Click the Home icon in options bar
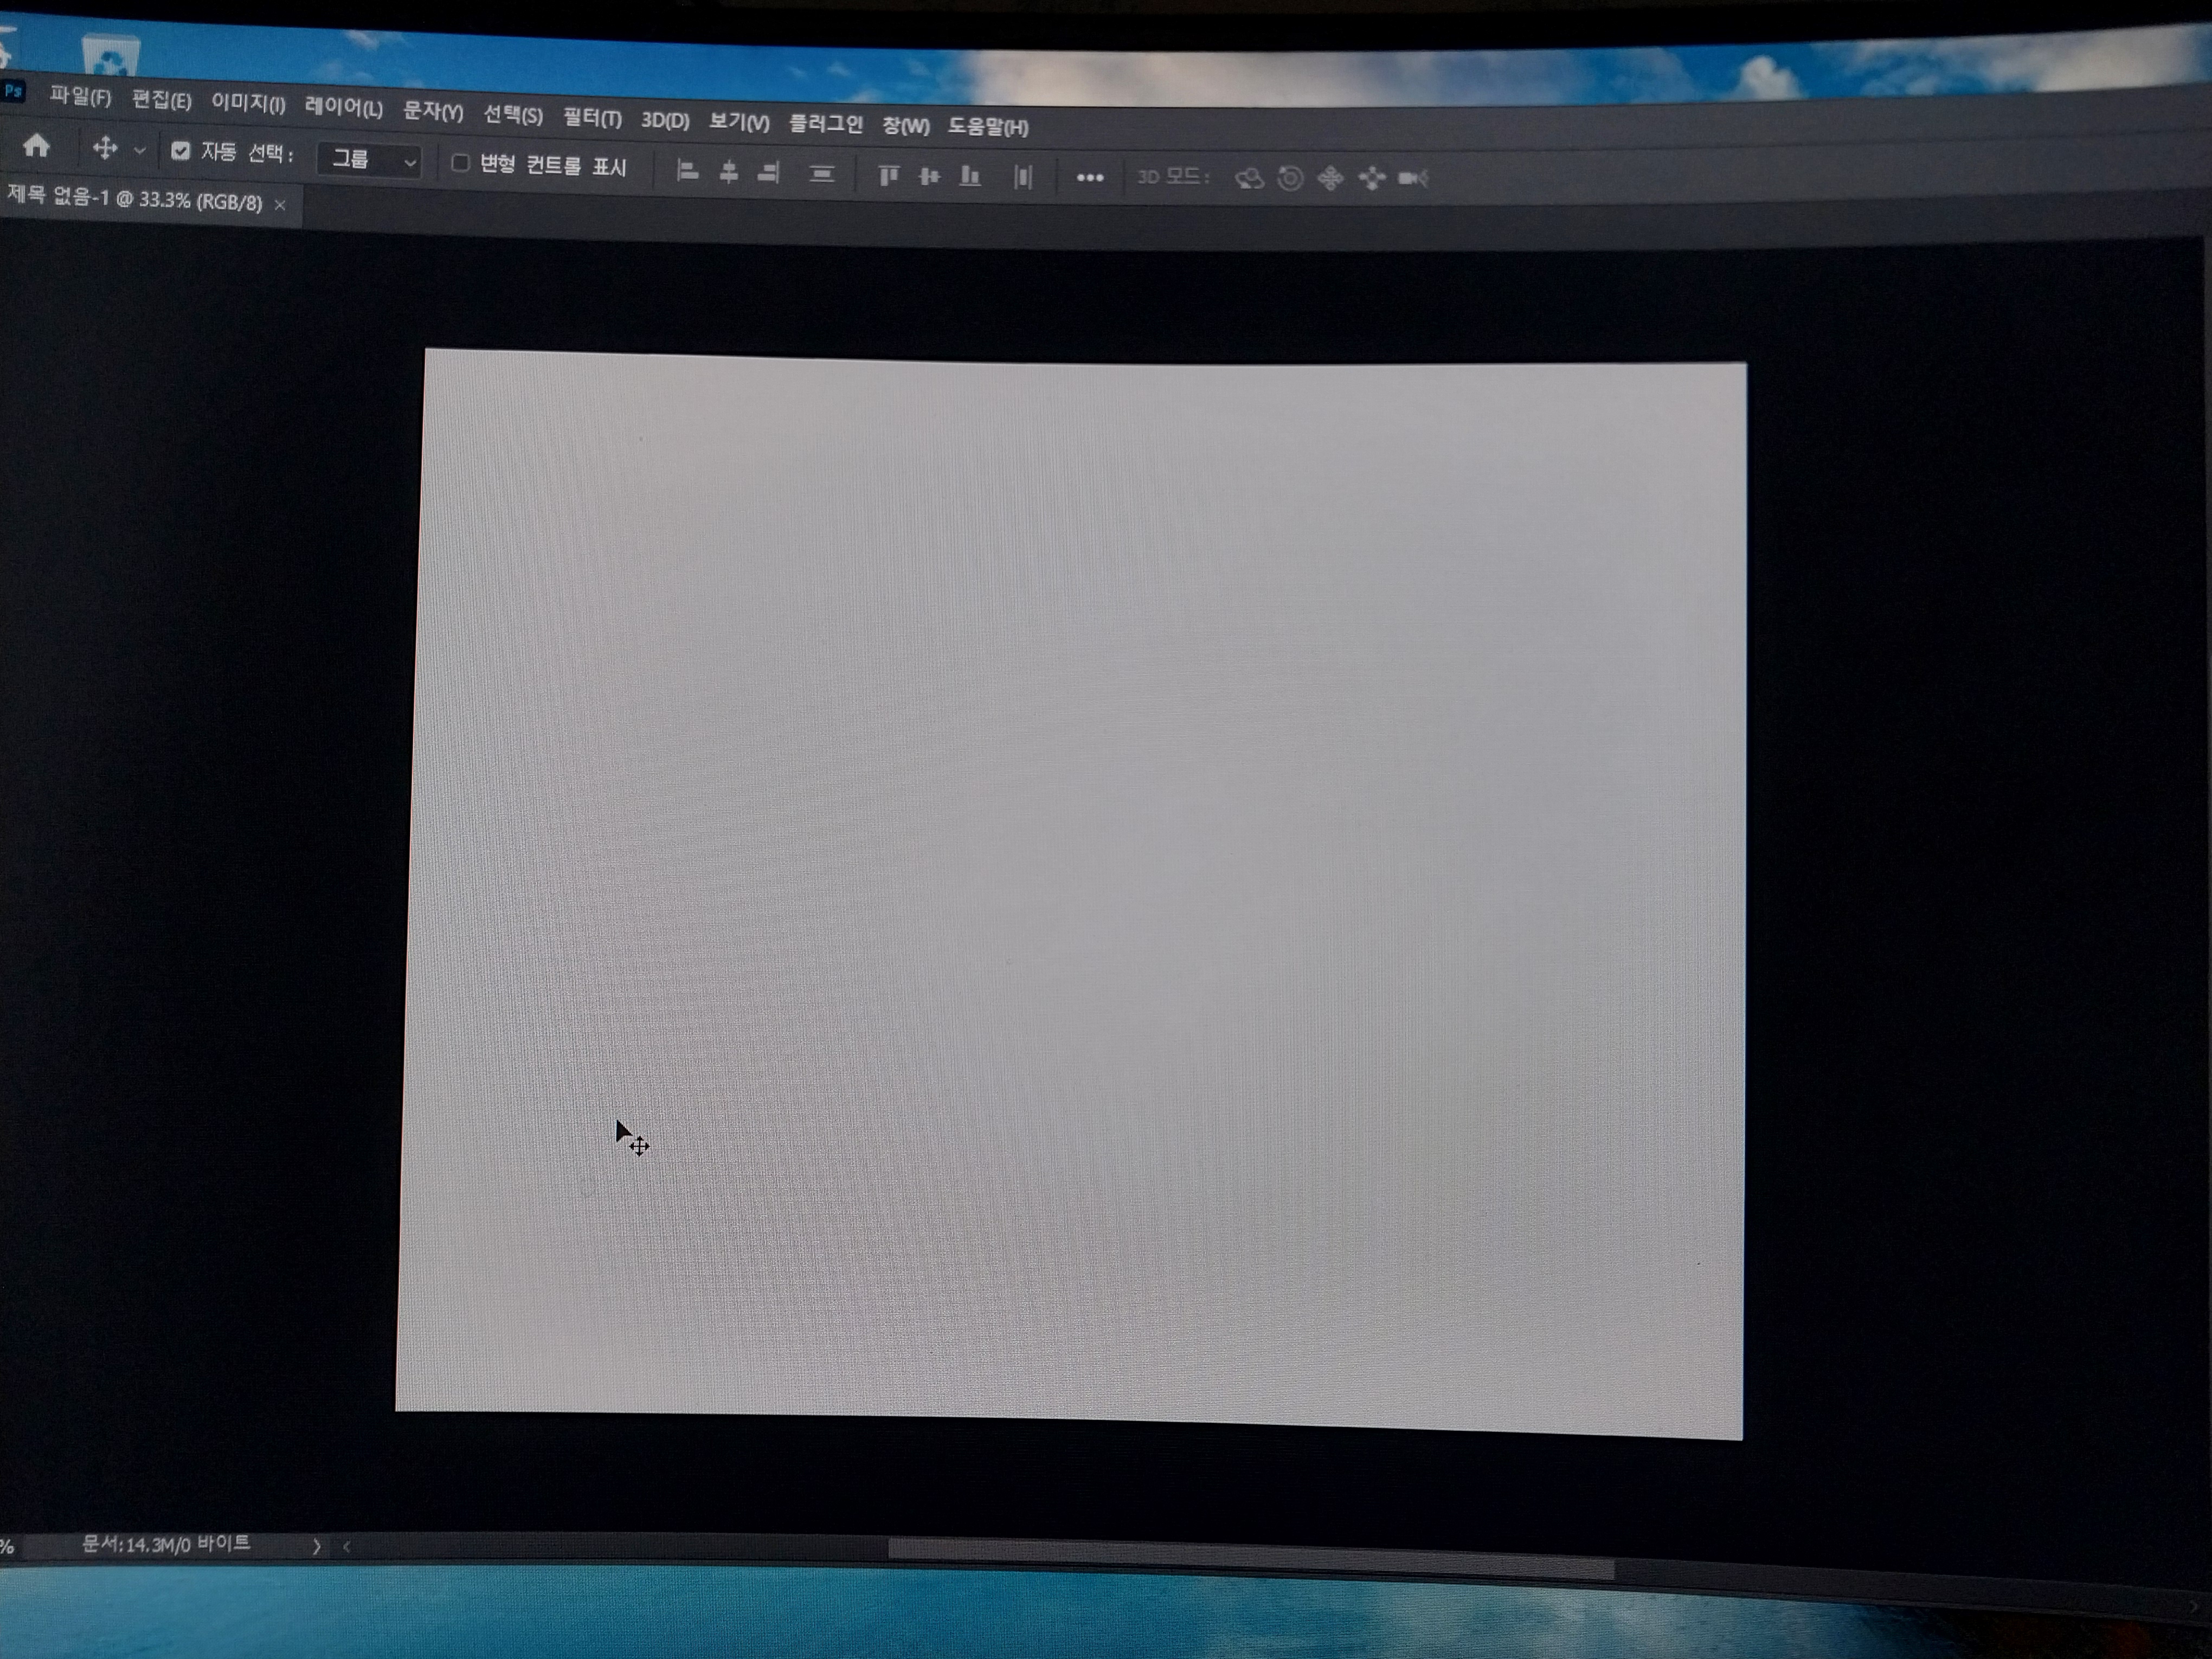 [36, 146]
